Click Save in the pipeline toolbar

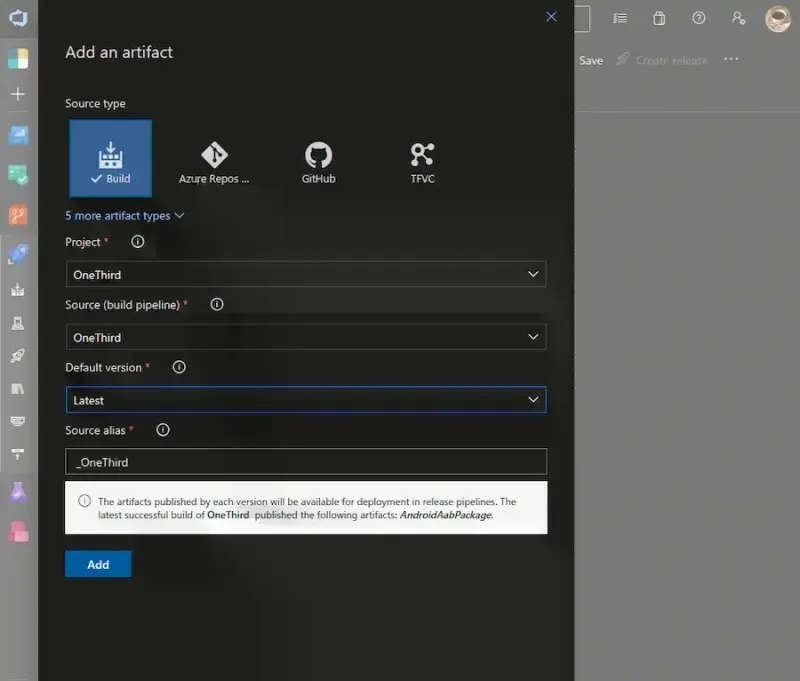(x=591, y=60)
